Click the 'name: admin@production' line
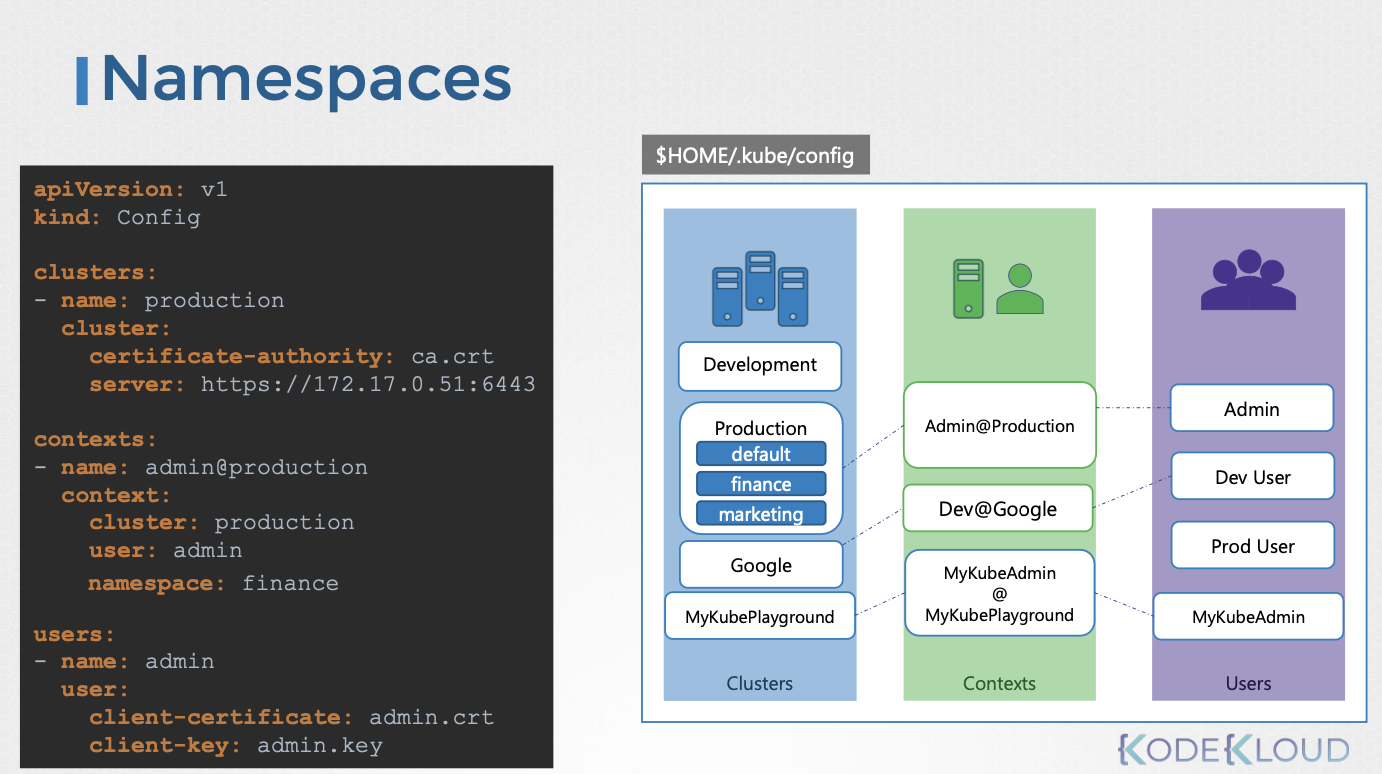The height and width of the screenshot is (774, 1382). (200, 467)
